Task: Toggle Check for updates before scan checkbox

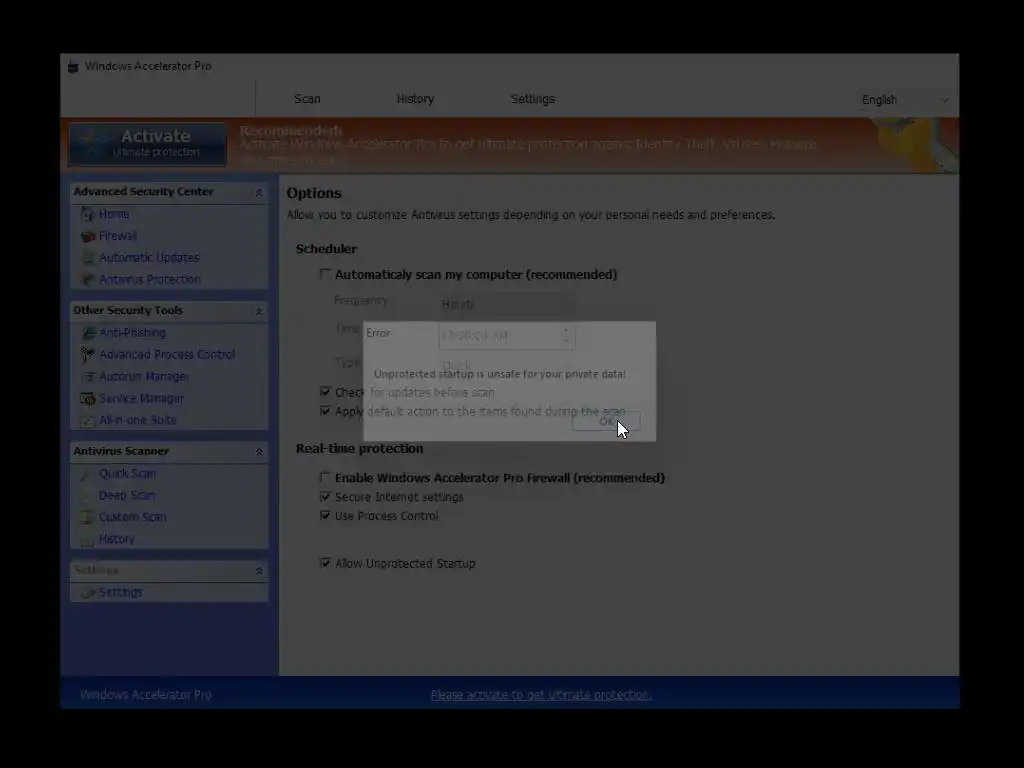Action: point(325,392)
